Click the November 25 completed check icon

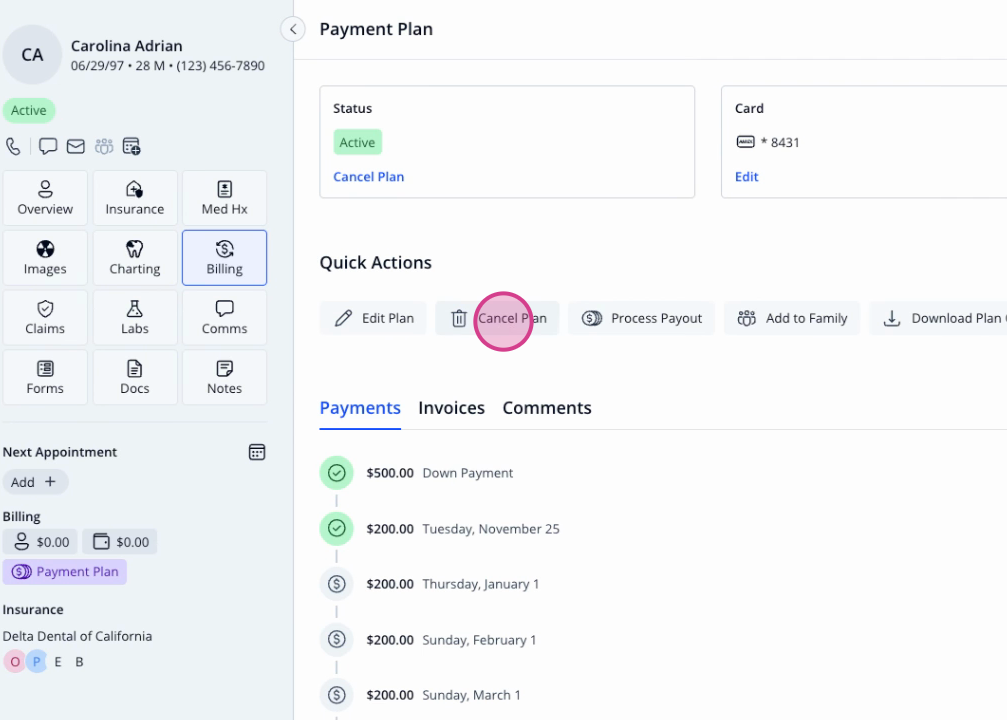click(x=337, y=529)
